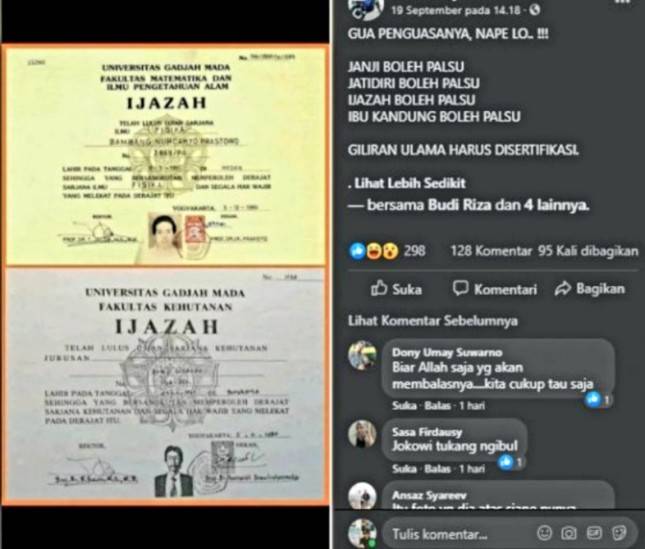Click the share arrow icon beside Bagikan
The width and height of the screenshot is (645, 549).
[x=563, y=289]
